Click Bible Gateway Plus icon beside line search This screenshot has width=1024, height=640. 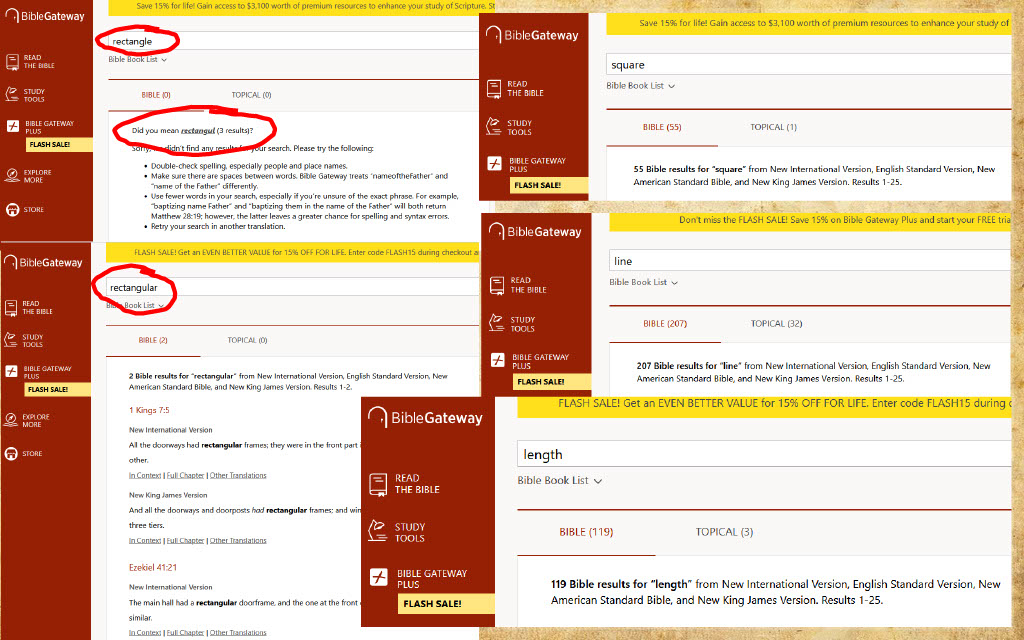click(497, 361)
